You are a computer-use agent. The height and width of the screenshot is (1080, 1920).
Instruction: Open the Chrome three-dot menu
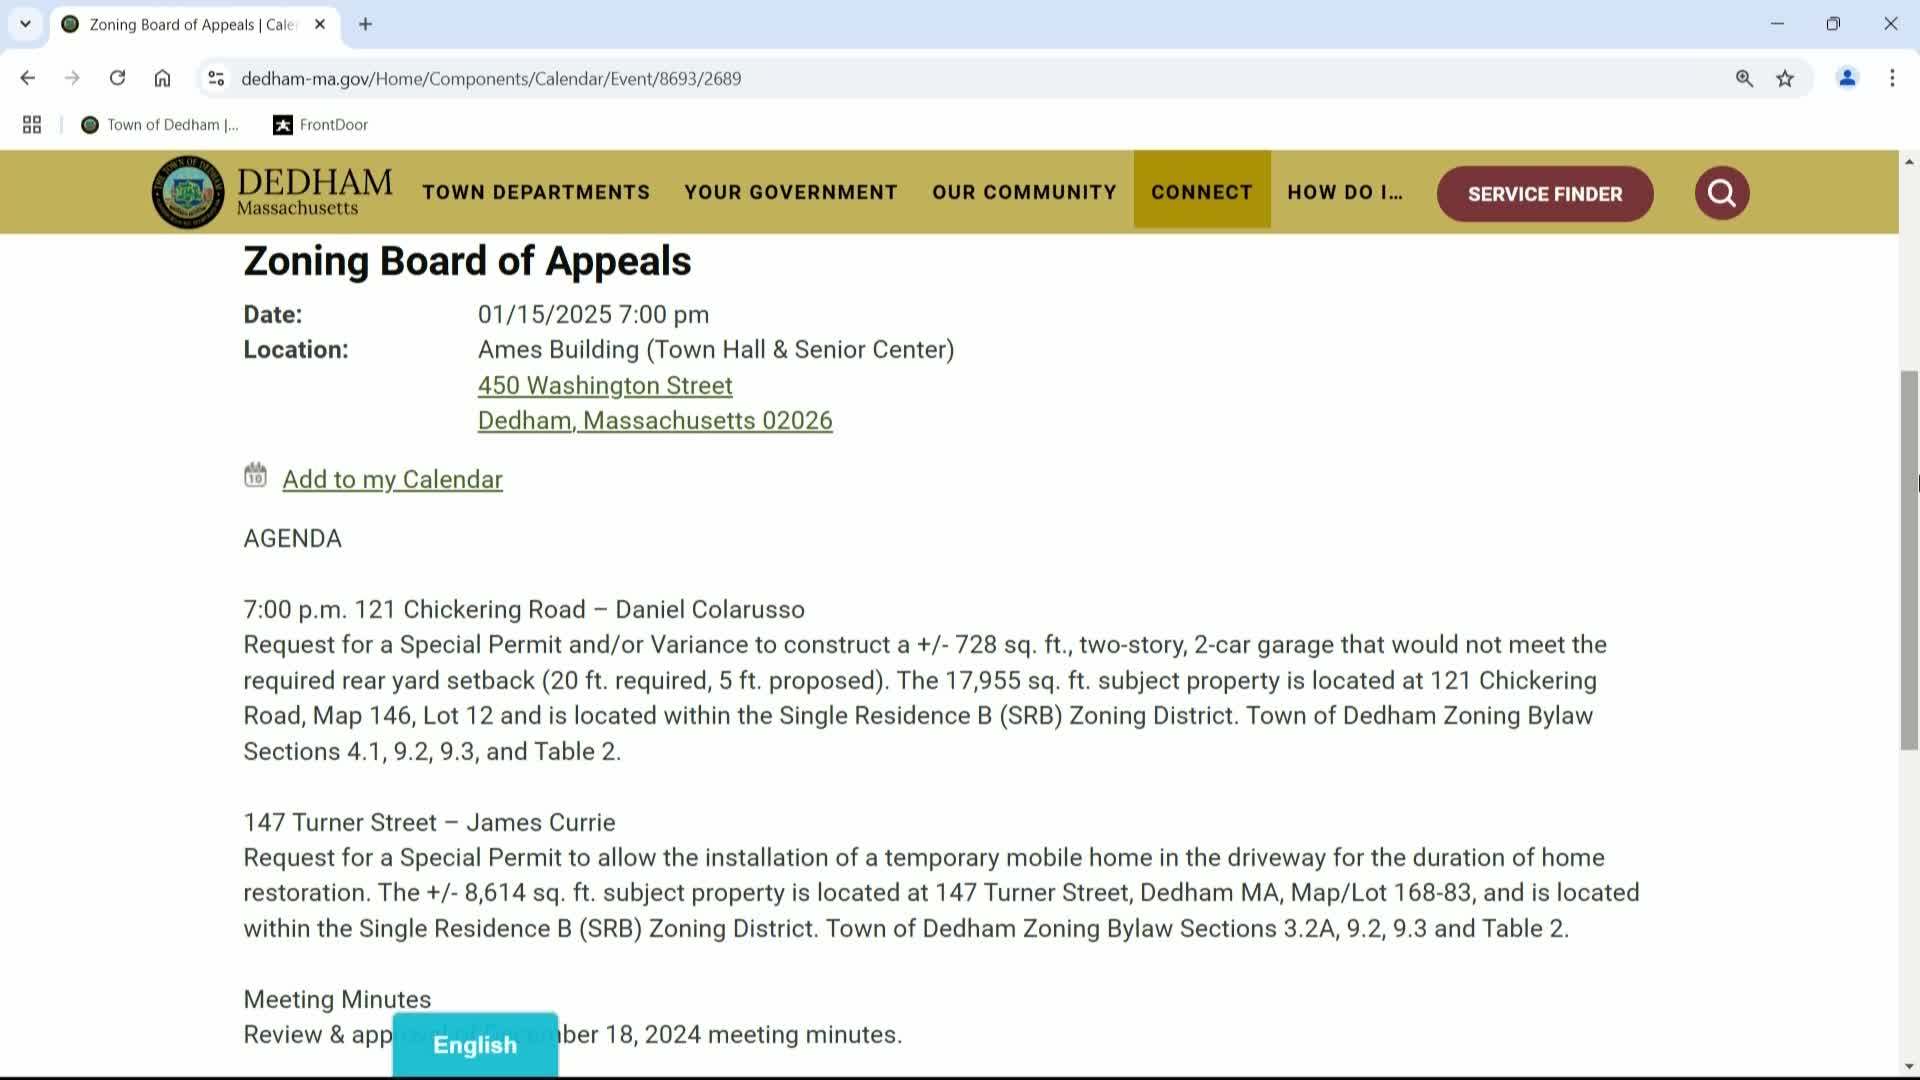click(1892, 78)
